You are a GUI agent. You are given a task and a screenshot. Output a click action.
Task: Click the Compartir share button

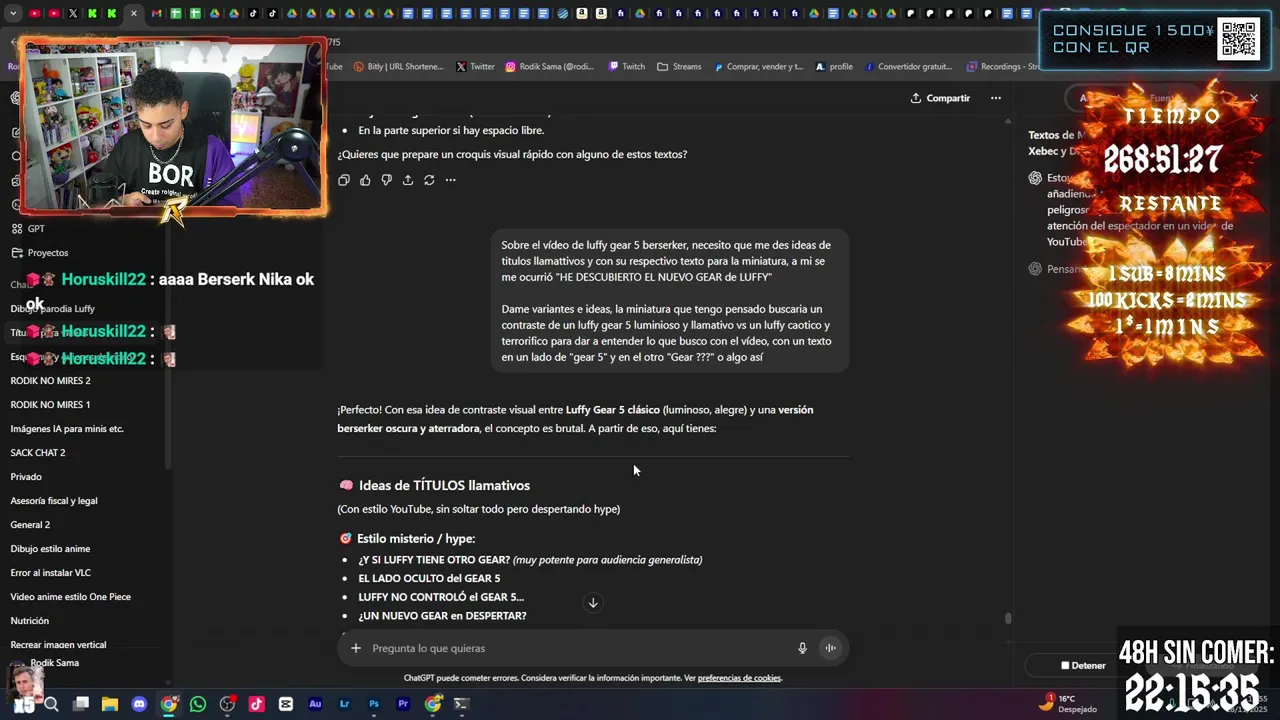coord(940,98)
